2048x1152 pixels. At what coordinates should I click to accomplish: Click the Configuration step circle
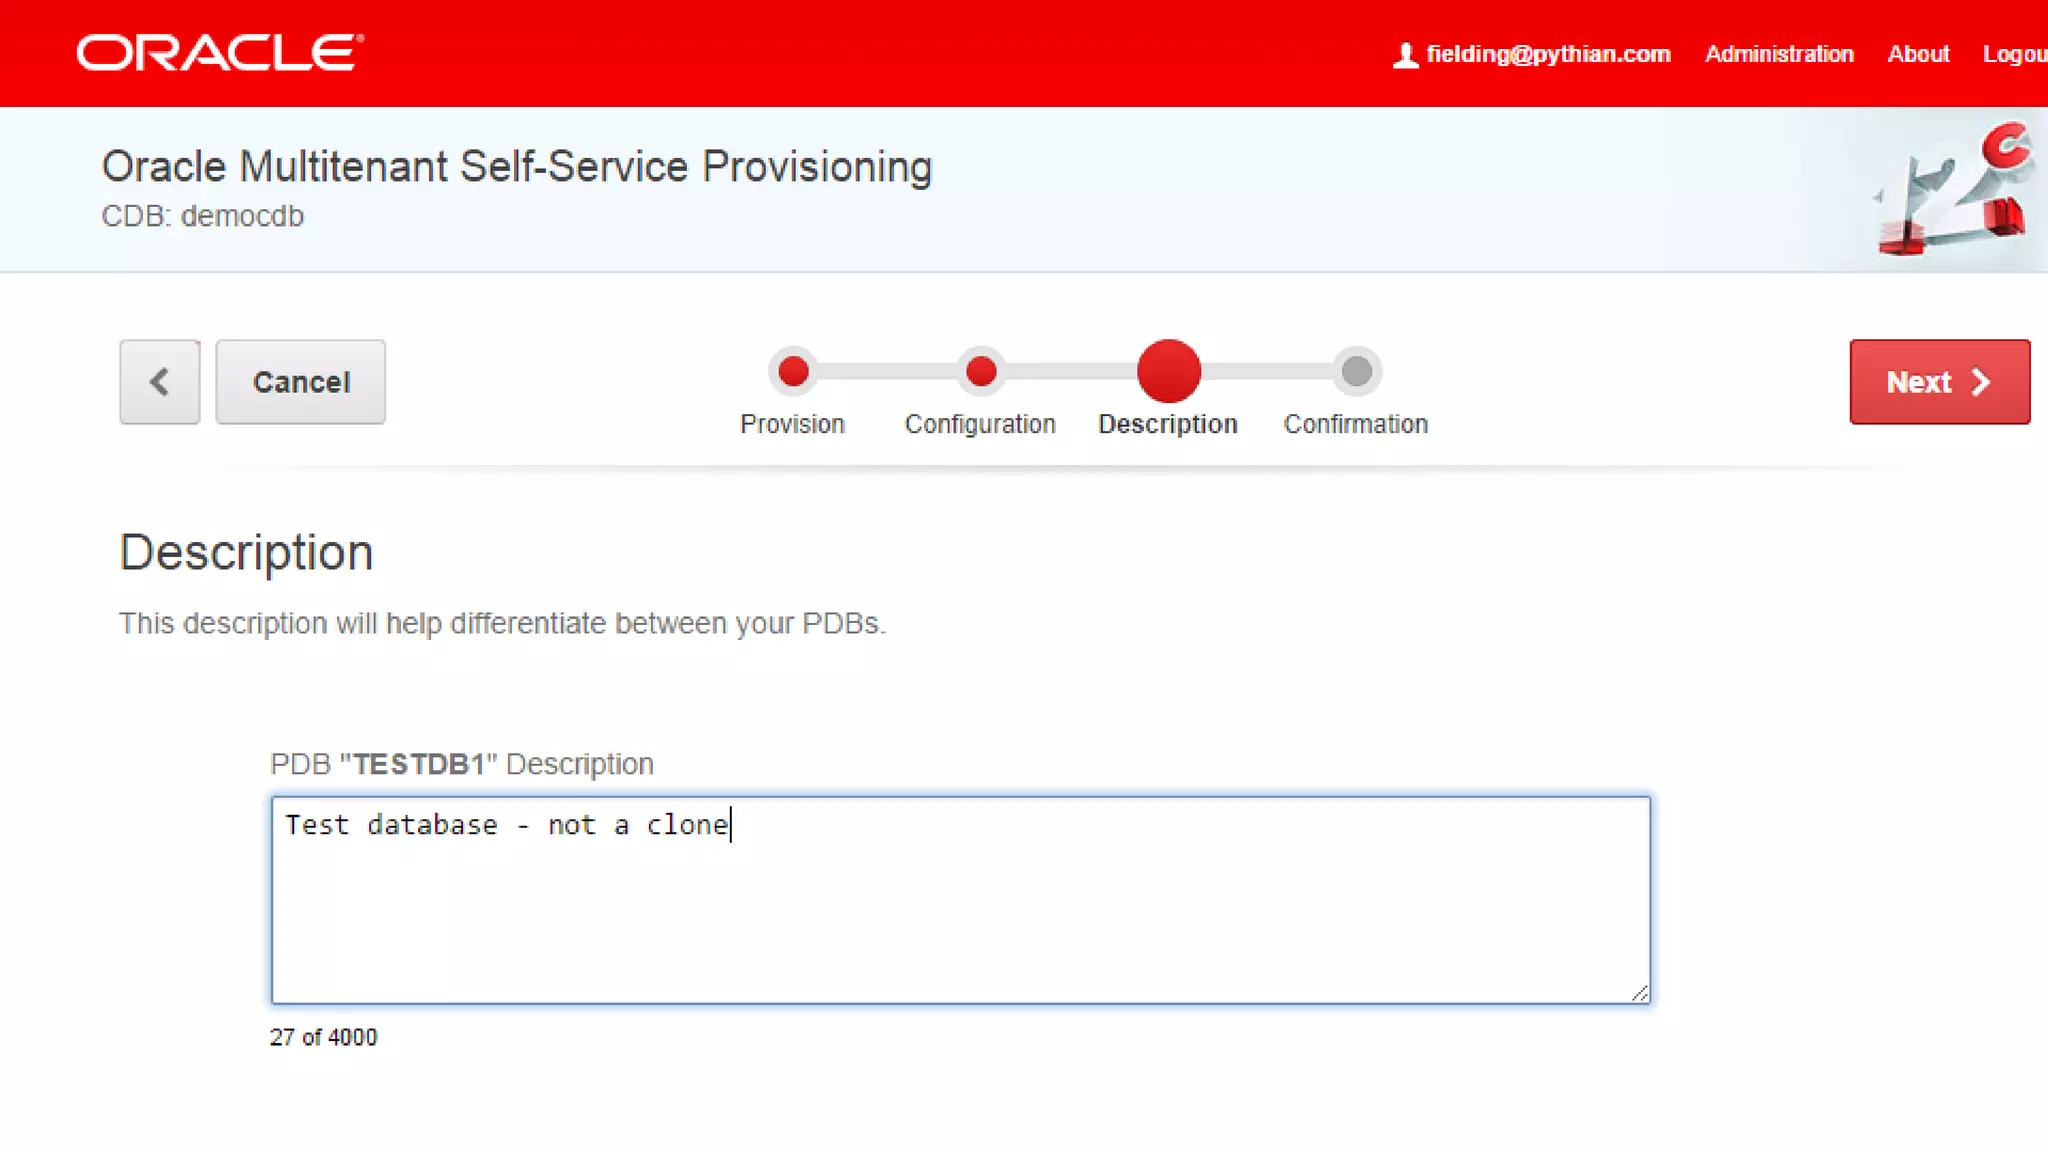(981, 371)
